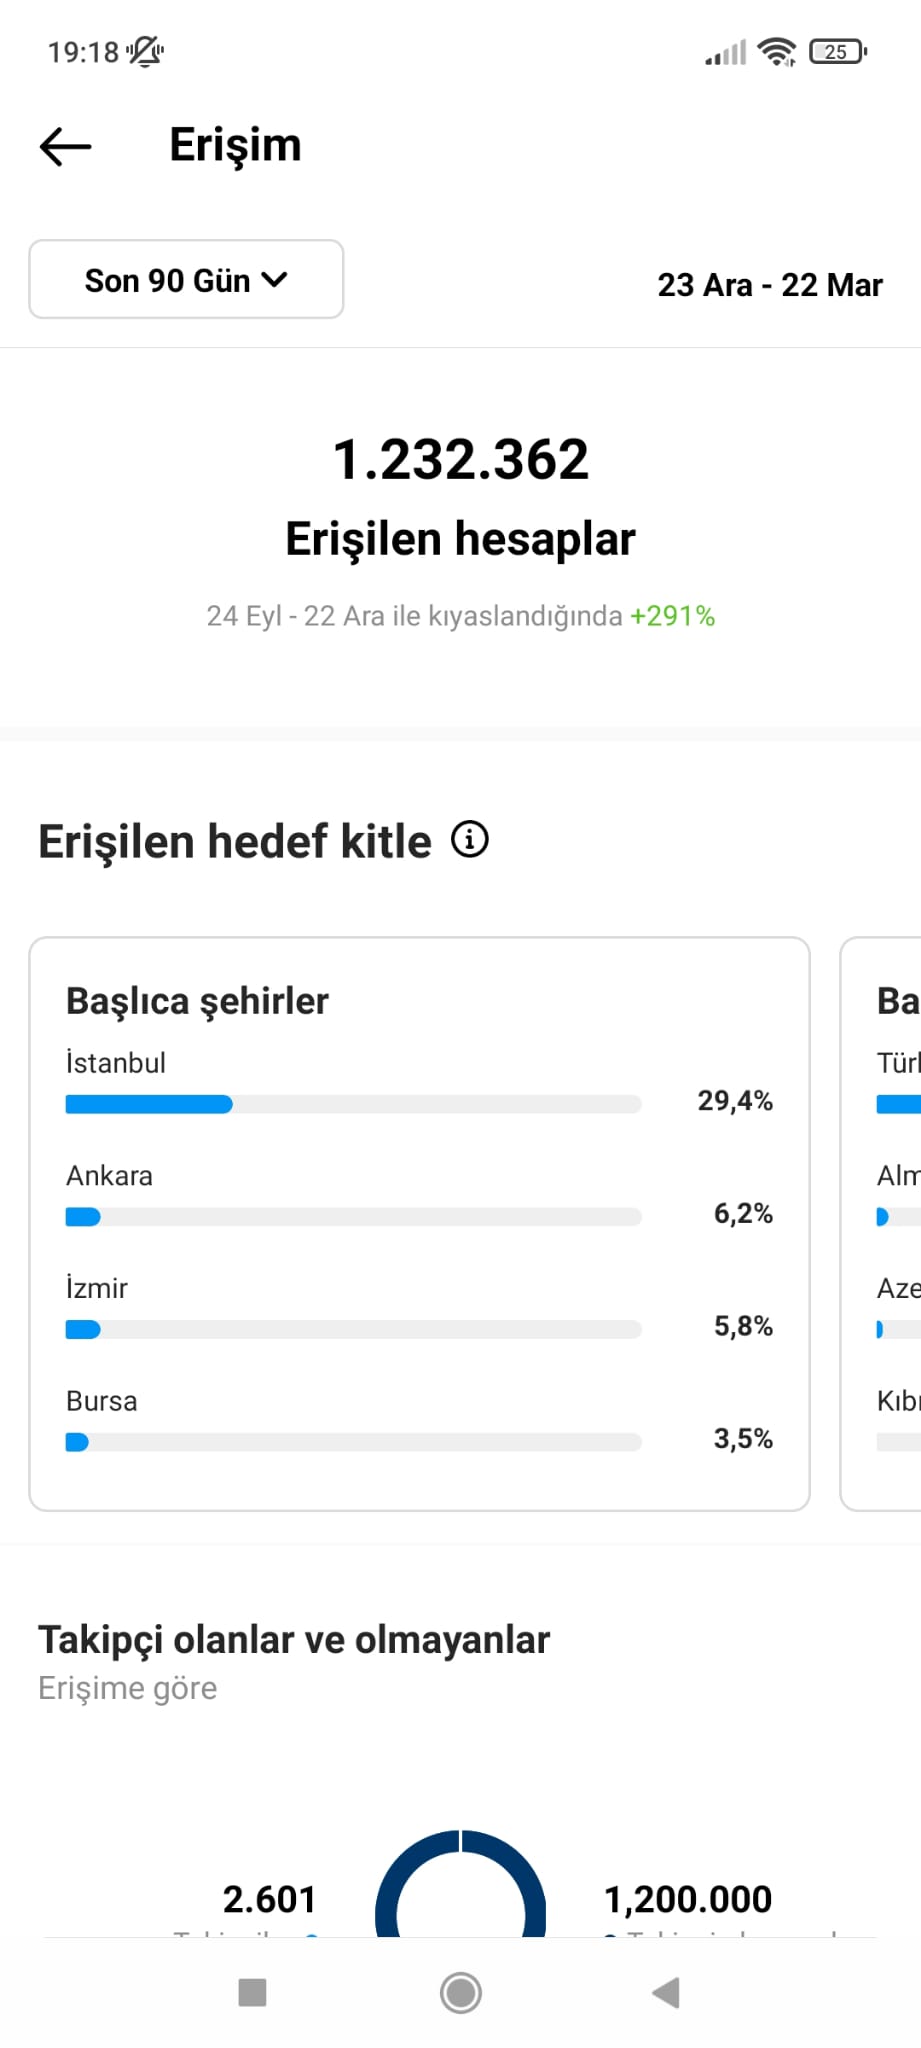
Task: Tap the partially visible countries card
Action: 881,1224
